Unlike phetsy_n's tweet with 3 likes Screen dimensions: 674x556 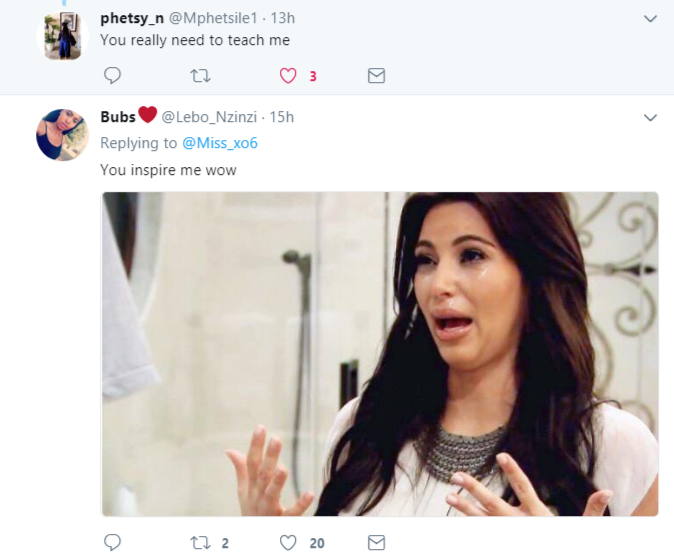pyautogui.click(x=288, y=76)
